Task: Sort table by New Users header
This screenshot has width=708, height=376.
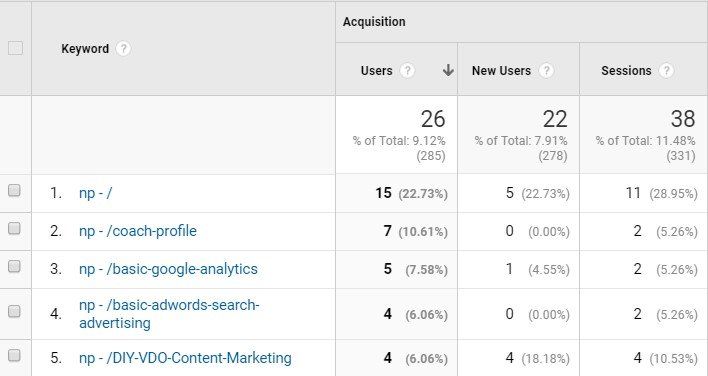Action: (501, 71)
